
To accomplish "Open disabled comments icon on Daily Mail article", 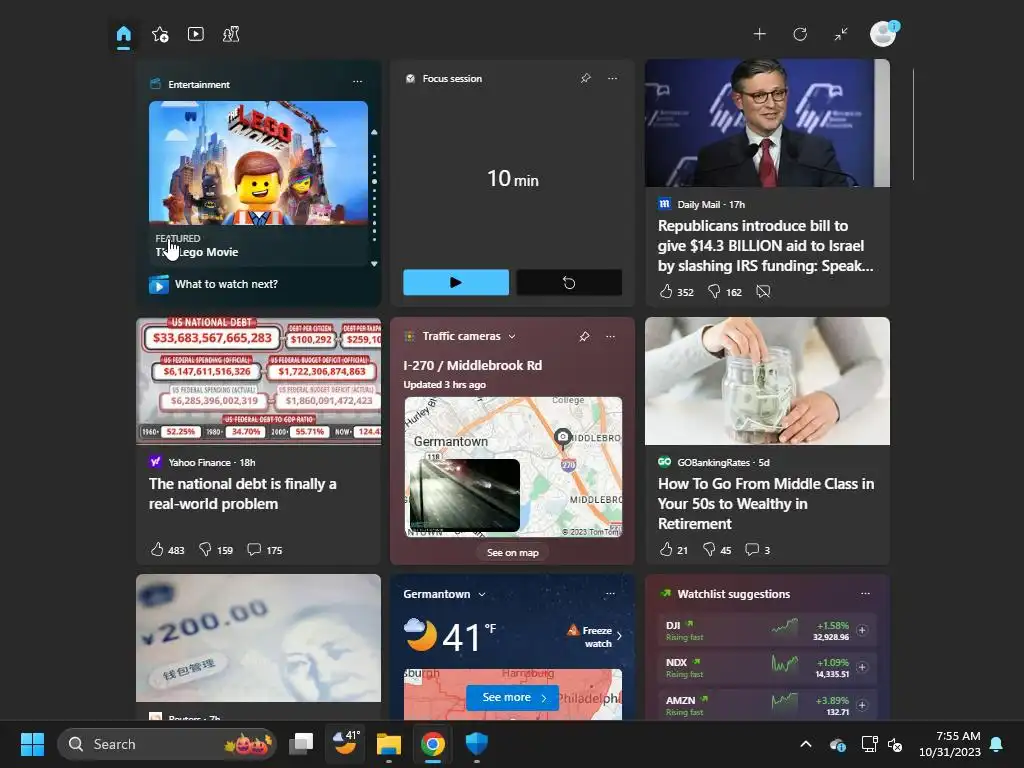I will coord(763,292).
